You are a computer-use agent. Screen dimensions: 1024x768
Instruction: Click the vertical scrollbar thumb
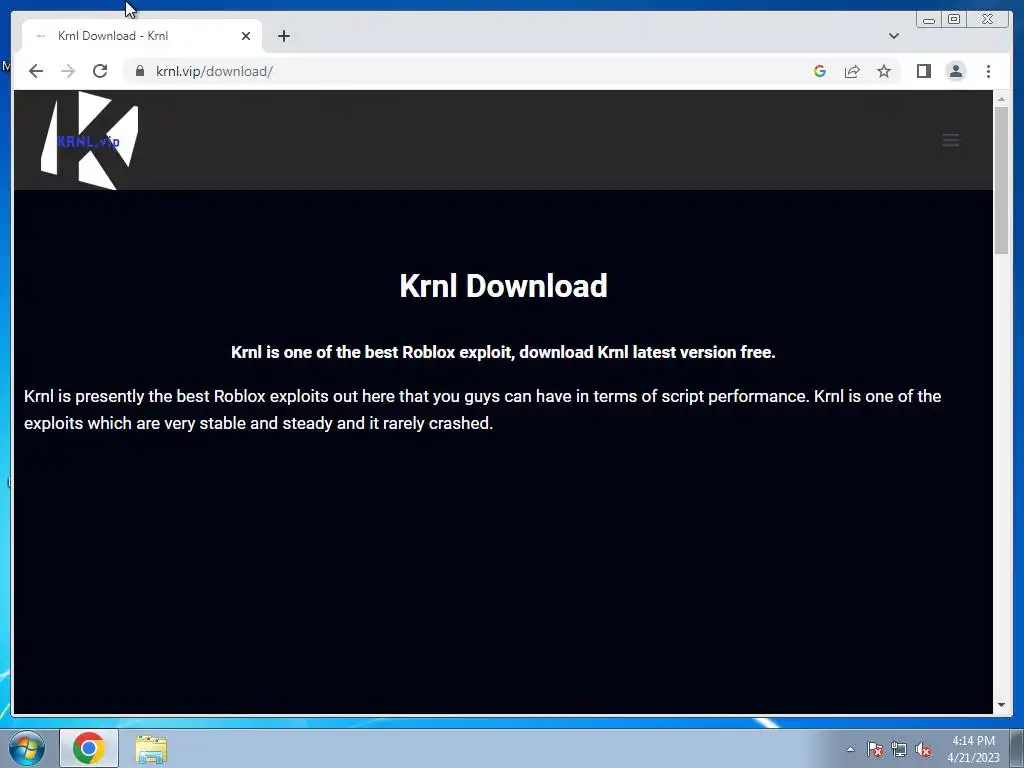click(1001, 180)
